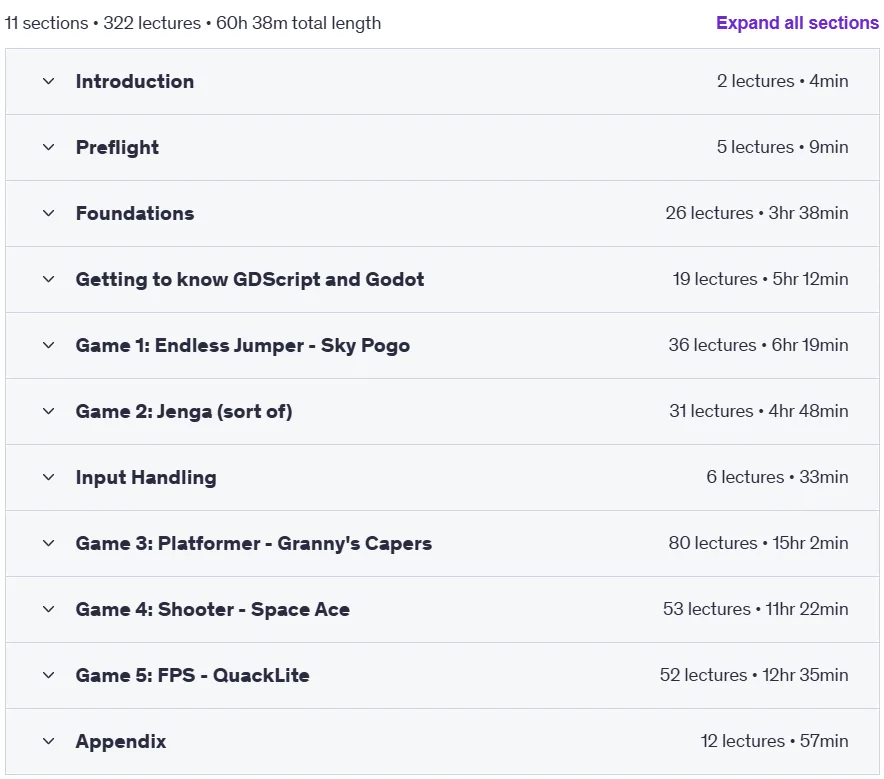Select the Foundations section title
The image size is (884, 779).
tap(135, 213)
